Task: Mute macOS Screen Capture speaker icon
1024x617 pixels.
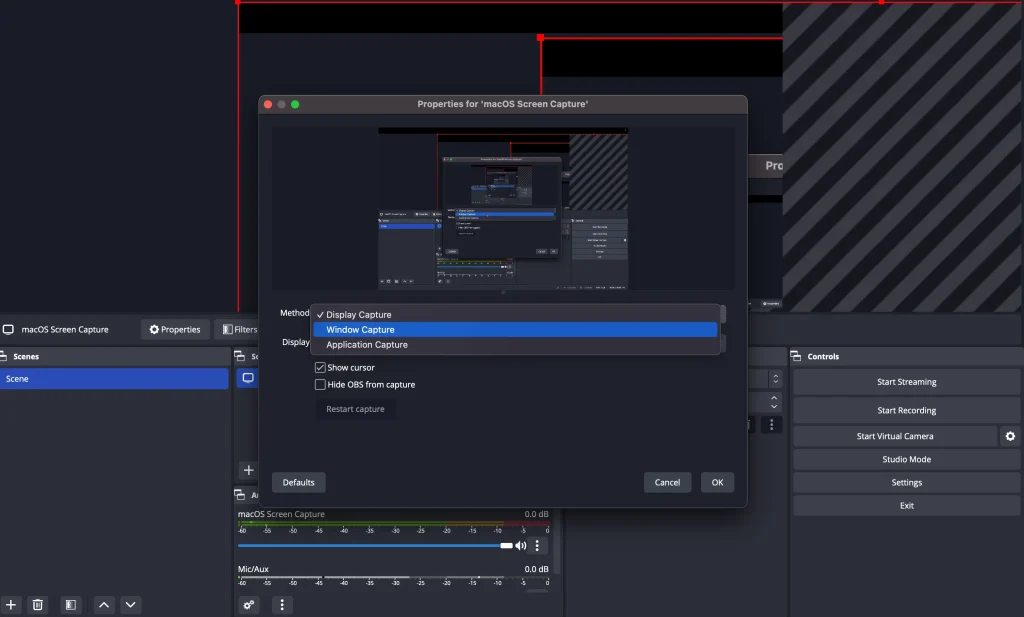Action: 521,546
